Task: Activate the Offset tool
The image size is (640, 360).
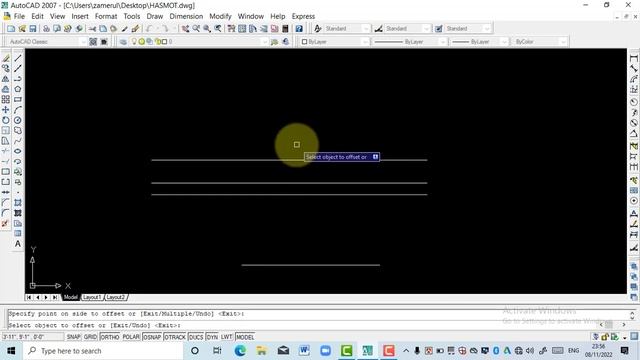Action: coord(6,89)
